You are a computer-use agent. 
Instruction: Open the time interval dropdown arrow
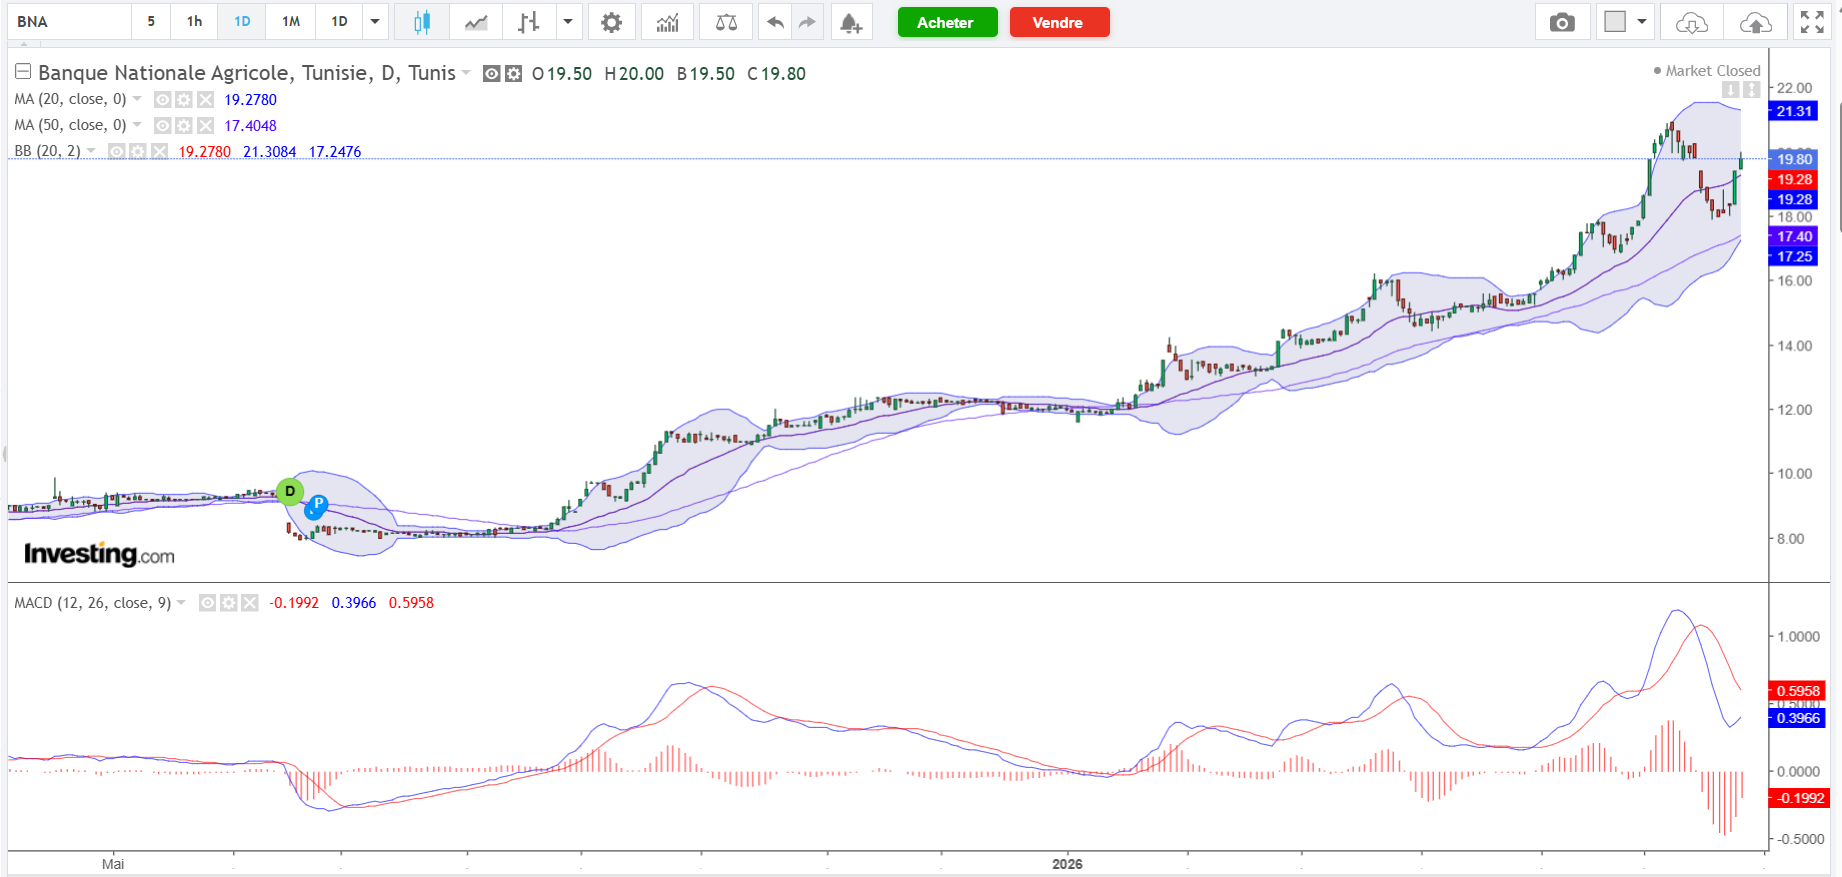375,21
